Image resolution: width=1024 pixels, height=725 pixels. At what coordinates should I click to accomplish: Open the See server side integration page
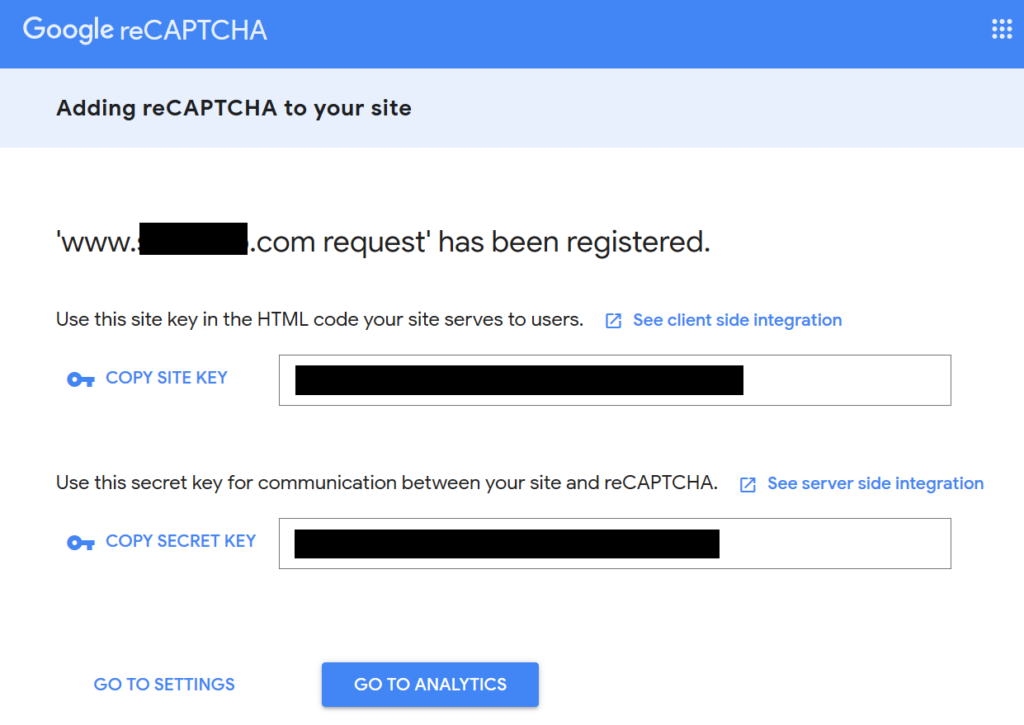coord(874,483)
